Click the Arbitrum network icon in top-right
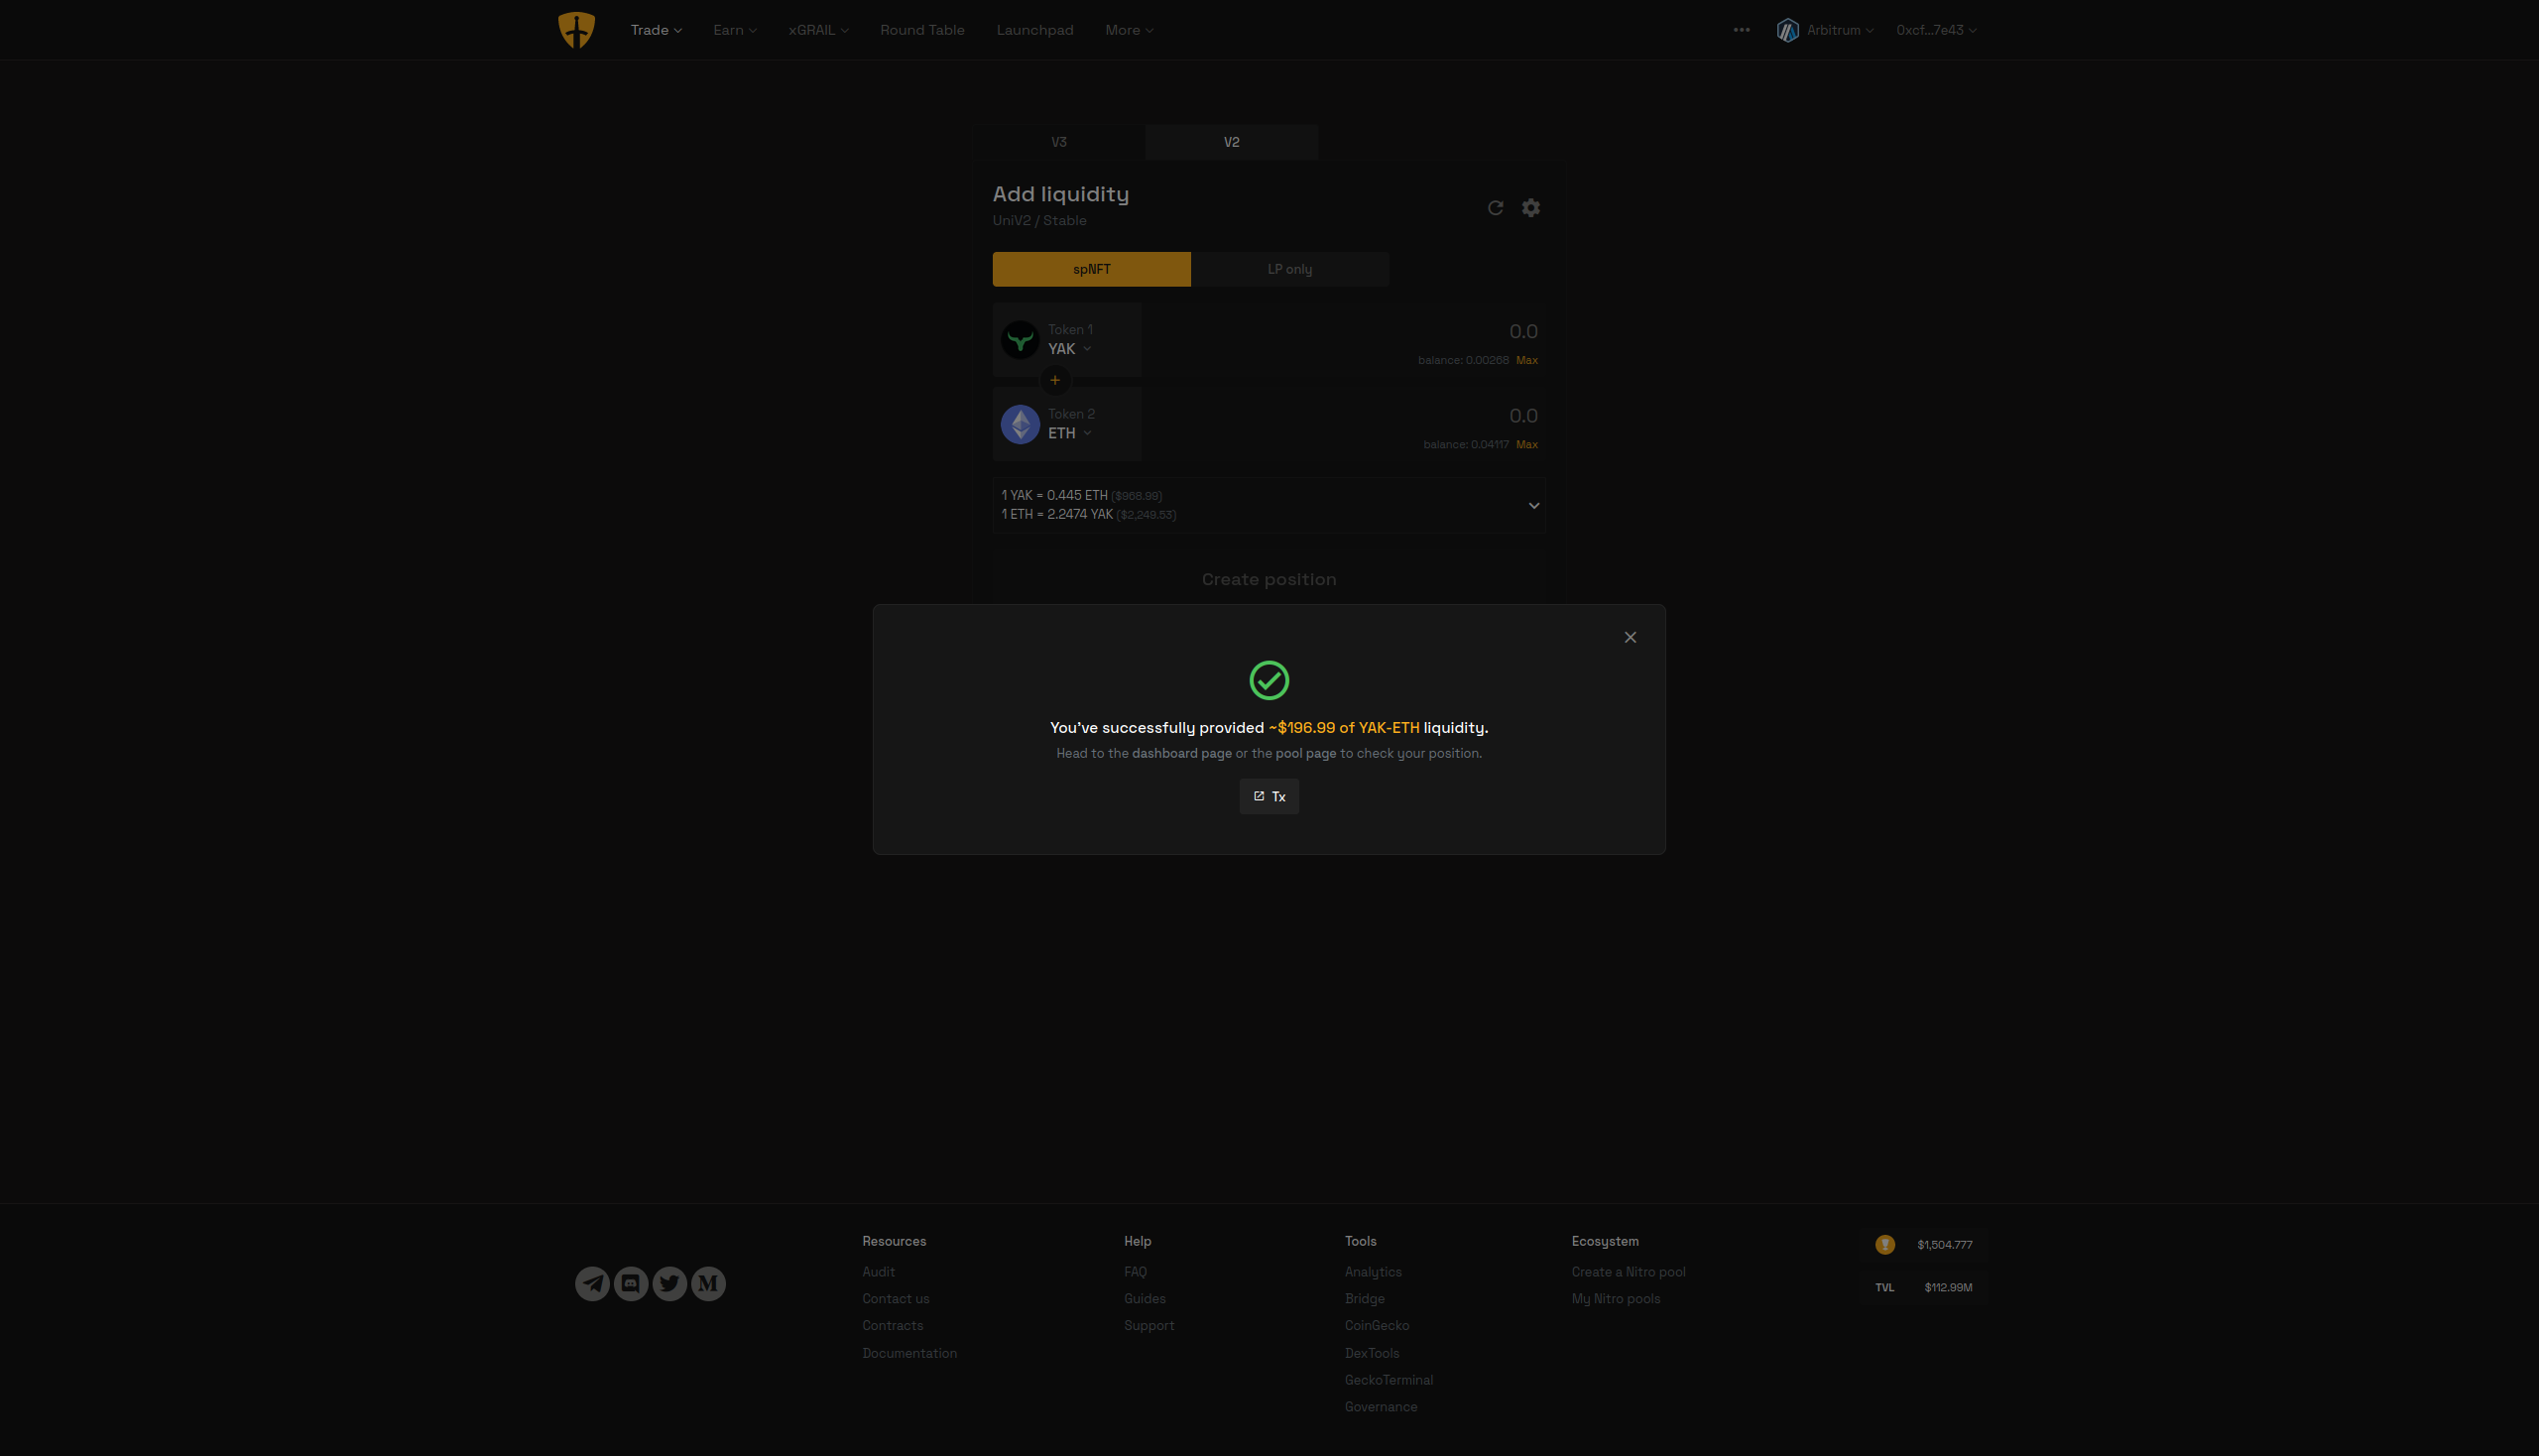Screen dimensions: 2539x1456 (x=1787, y=30)
